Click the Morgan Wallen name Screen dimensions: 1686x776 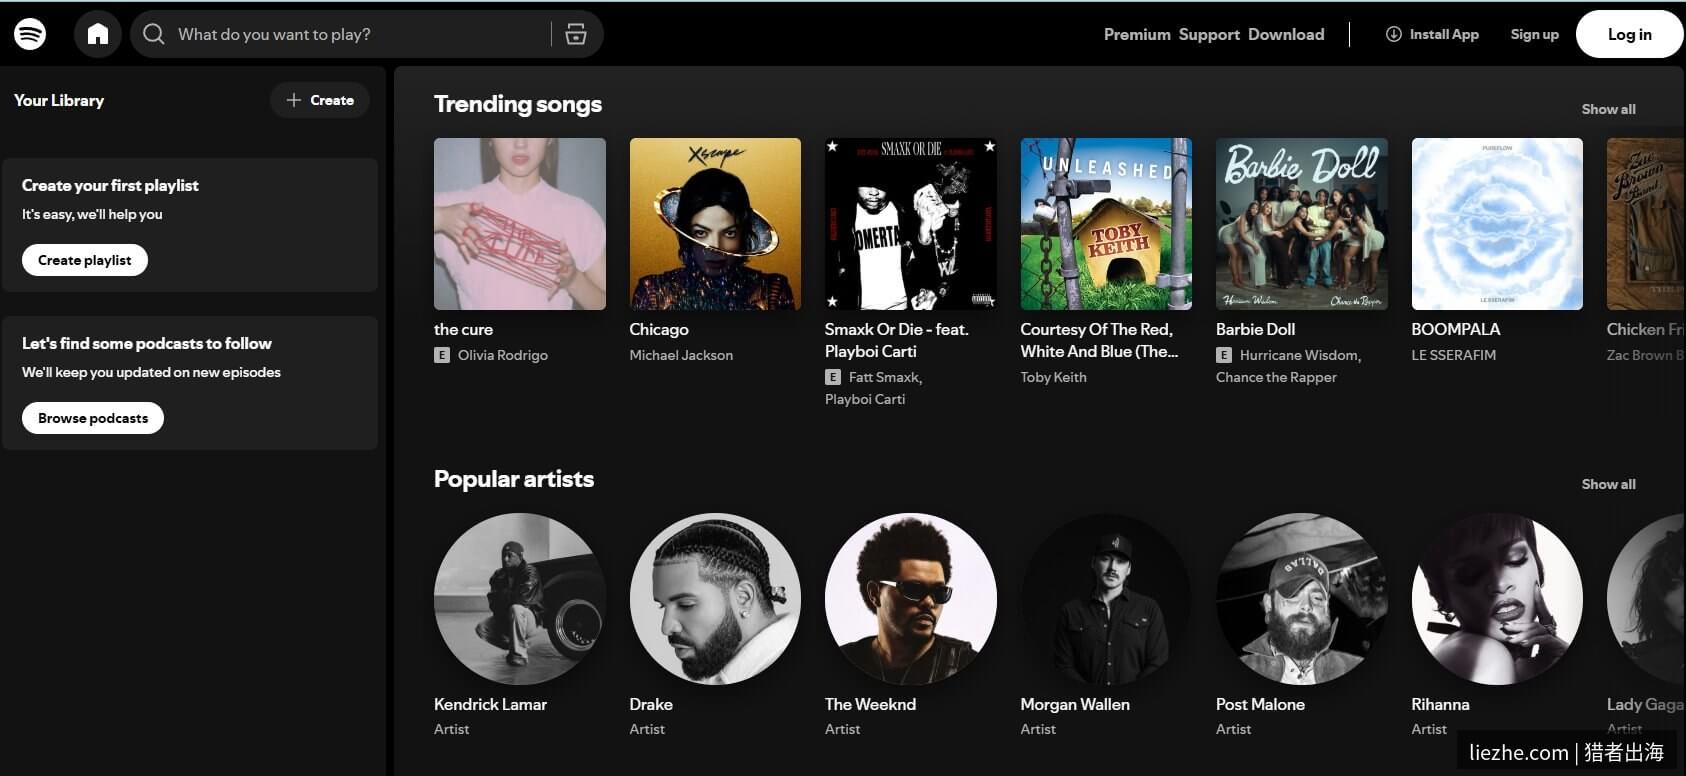click(x=1075, y=704)
